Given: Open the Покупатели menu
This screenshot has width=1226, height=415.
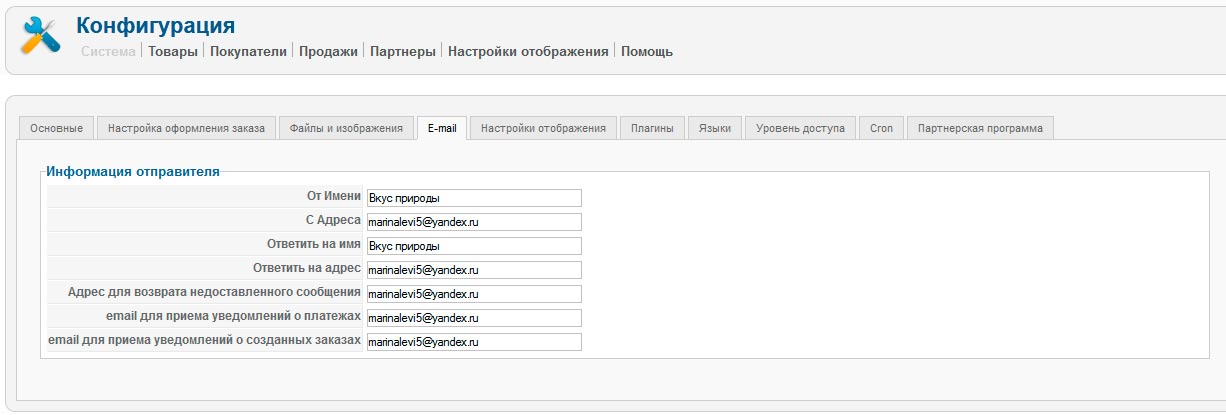Looking at the screenshot, I should (x=248, y=52).
